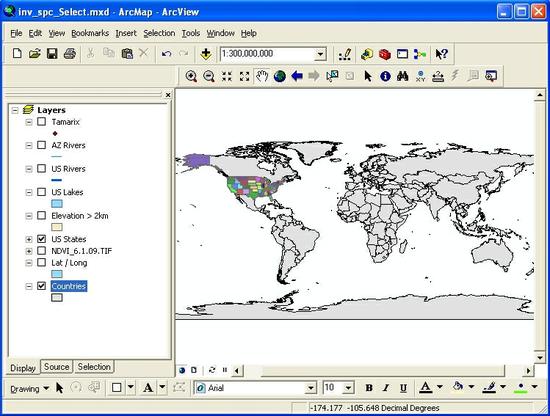Click the US Lakes blue symbol swatch
The image size is (550, 416).
pos(57,203)
